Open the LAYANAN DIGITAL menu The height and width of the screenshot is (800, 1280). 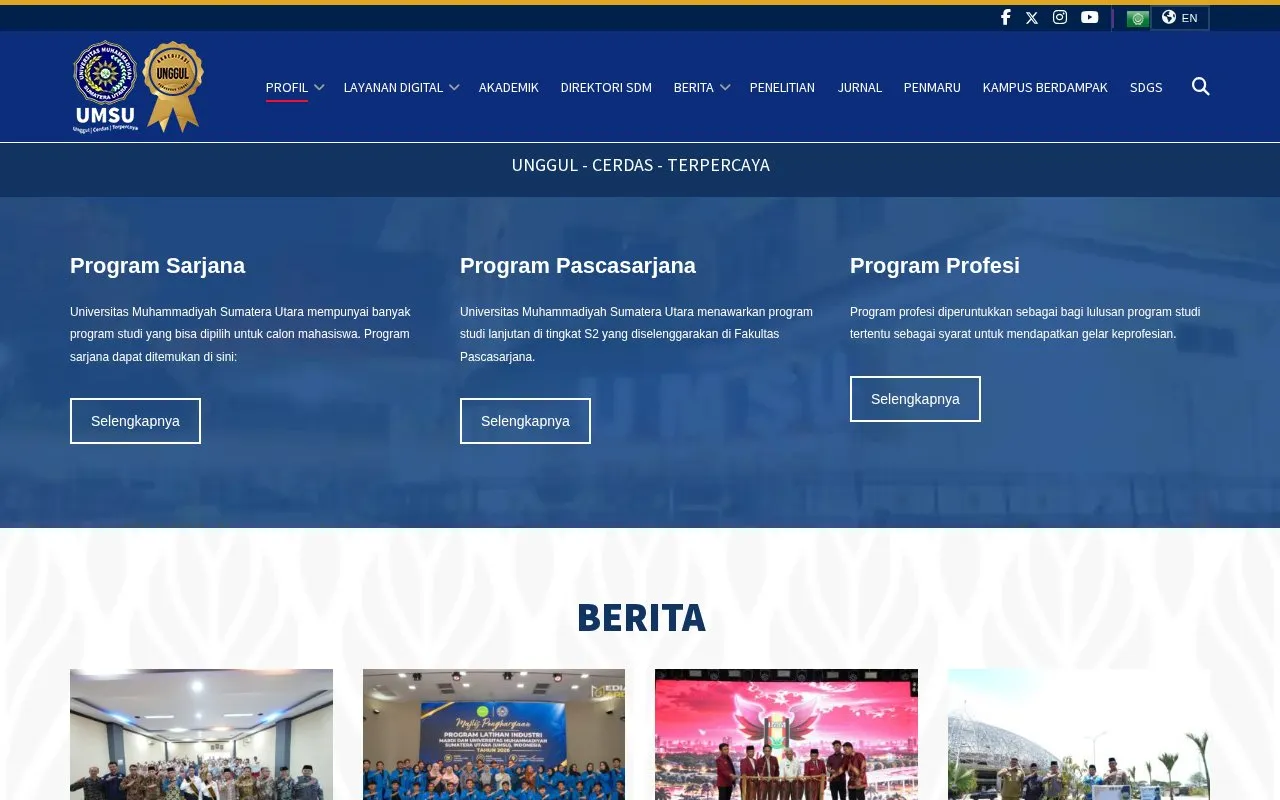pyautogui.click(x=393, y=87)
